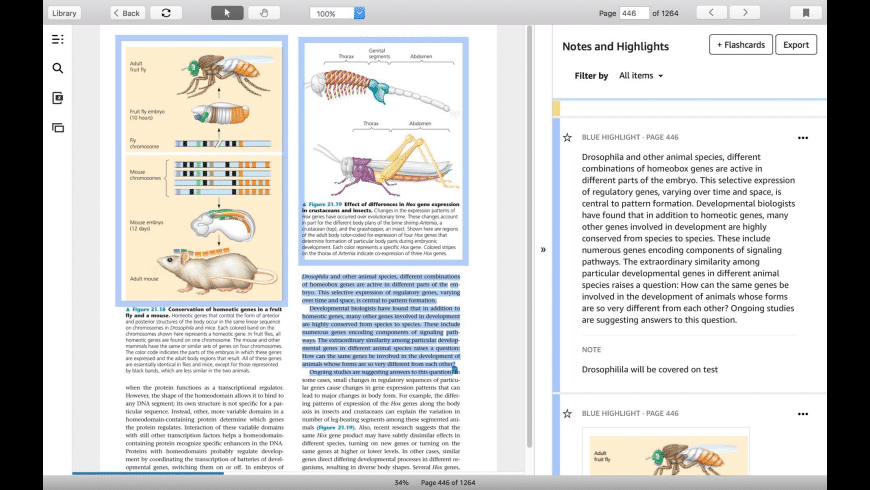Image resolution: width=870 pixels, height=490 pixels.
Task: Click the + Flashcards button
Action: click(x=741, y=44)
